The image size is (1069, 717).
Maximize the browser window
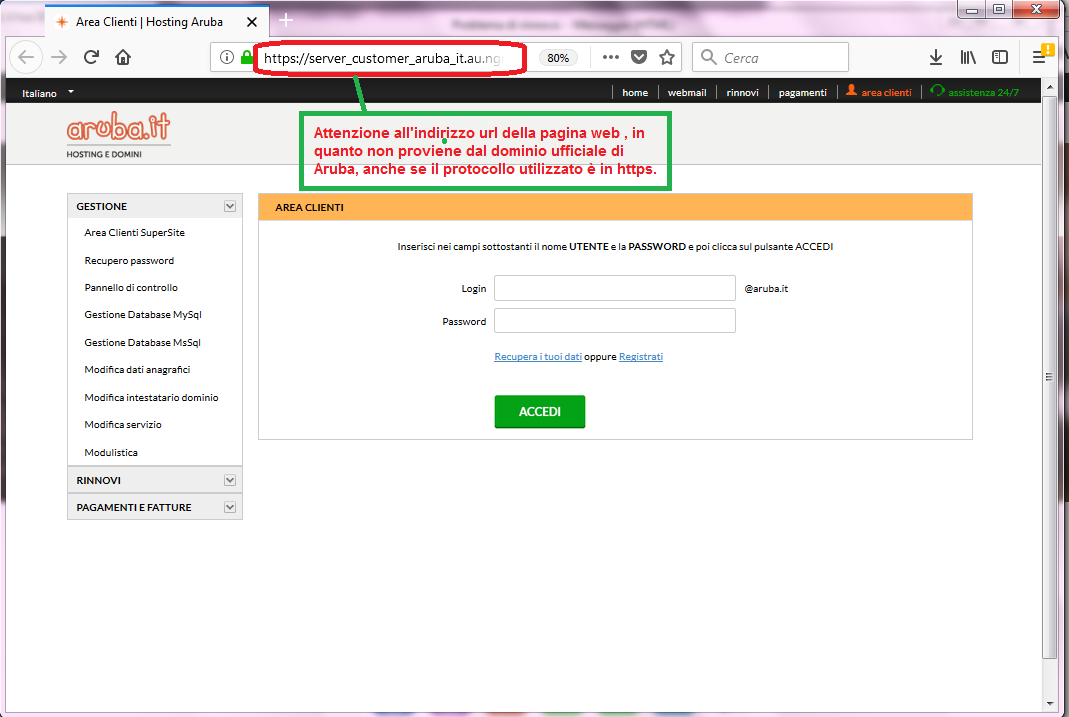[x=999, y=10]
